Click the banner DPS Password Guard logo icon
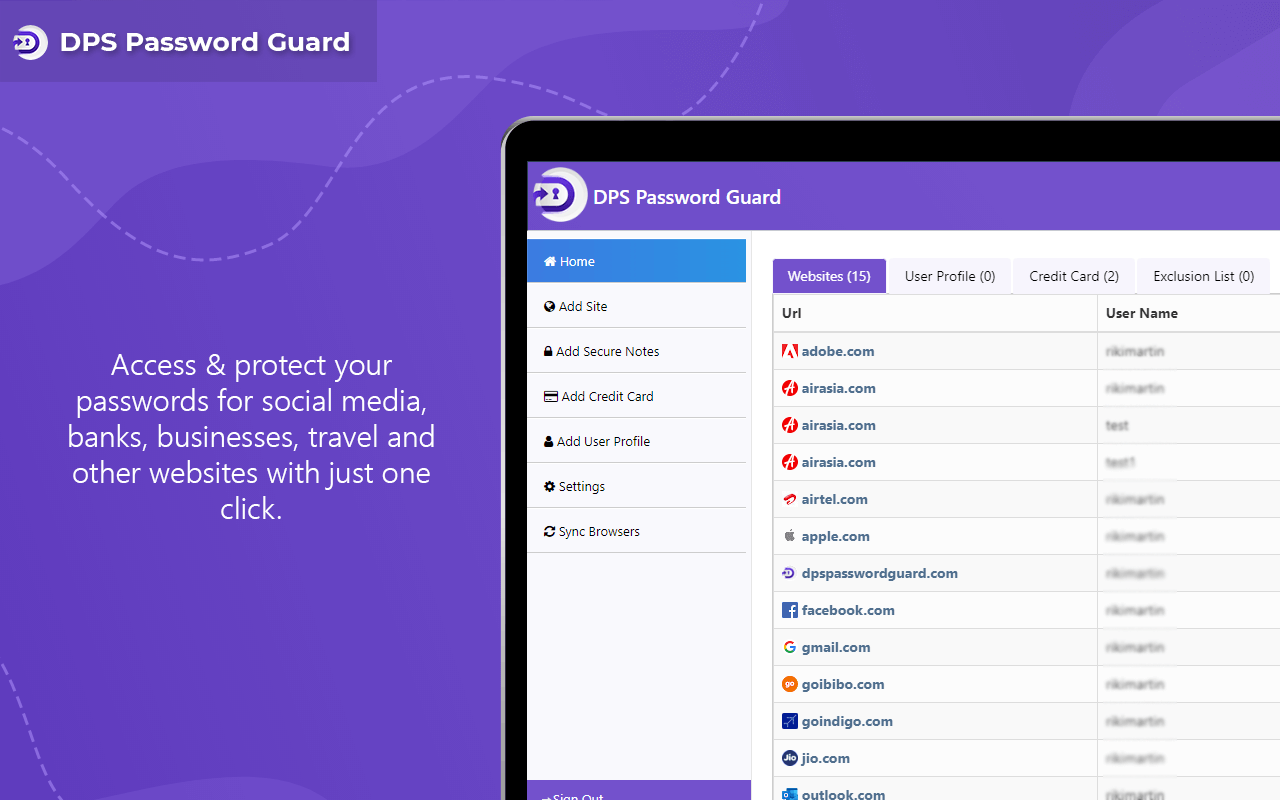 (x=30, y=42)
